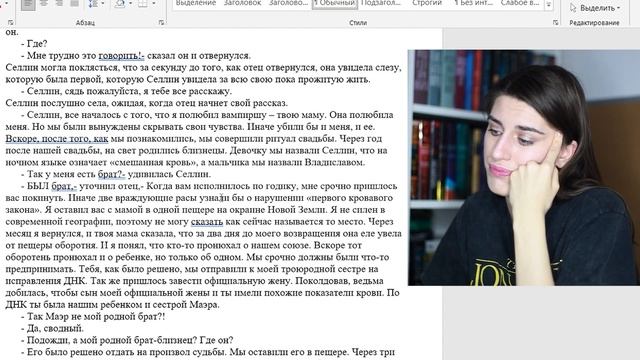
Task: Click line spacing icon
Action: click(x=93, y=4)
